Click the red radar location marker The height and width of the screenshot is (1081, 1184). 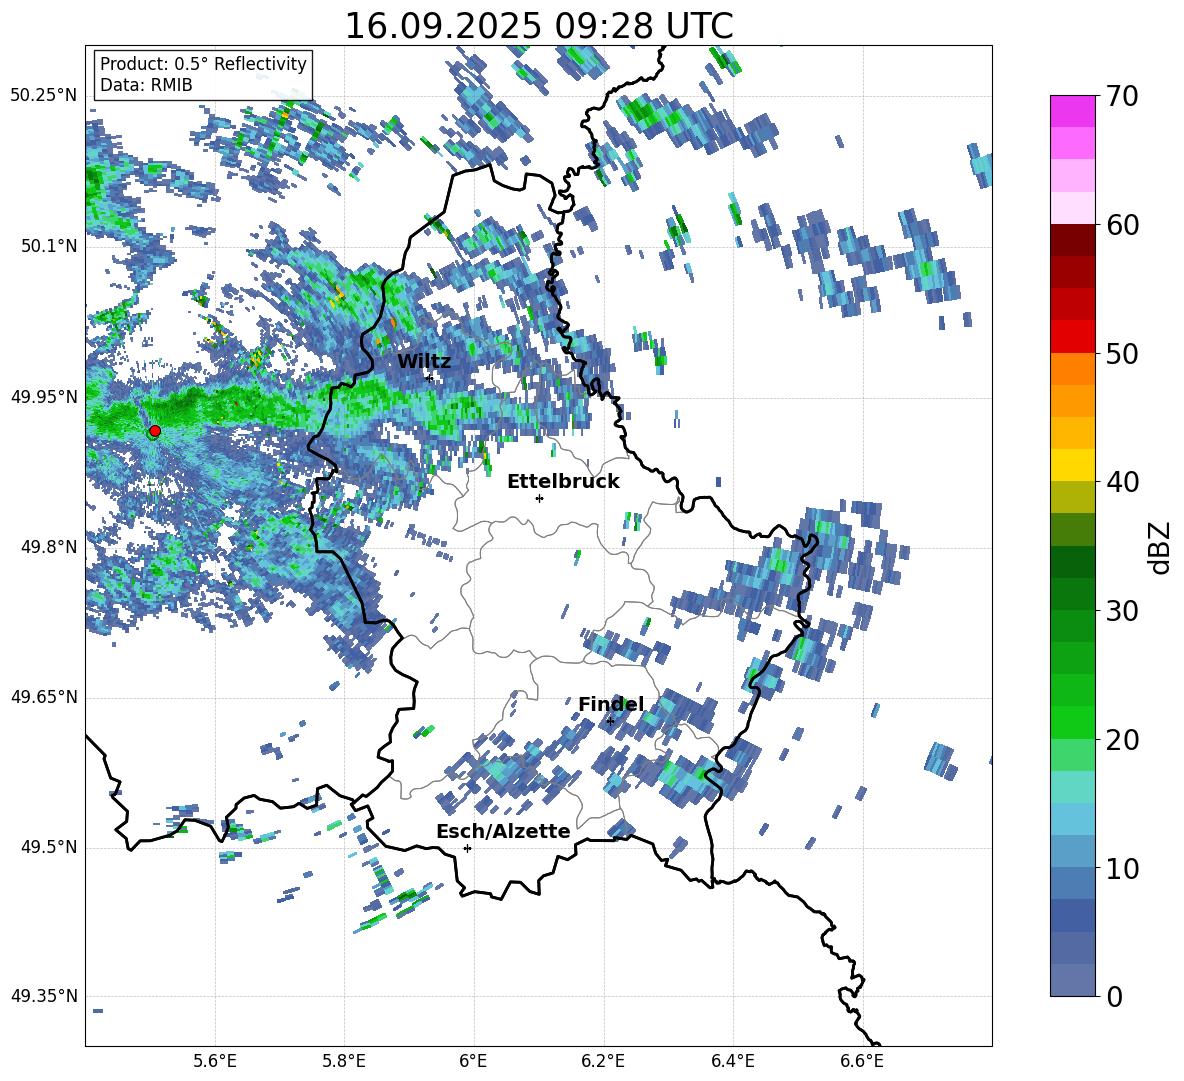pyautogui.click(x=155, y=431)
